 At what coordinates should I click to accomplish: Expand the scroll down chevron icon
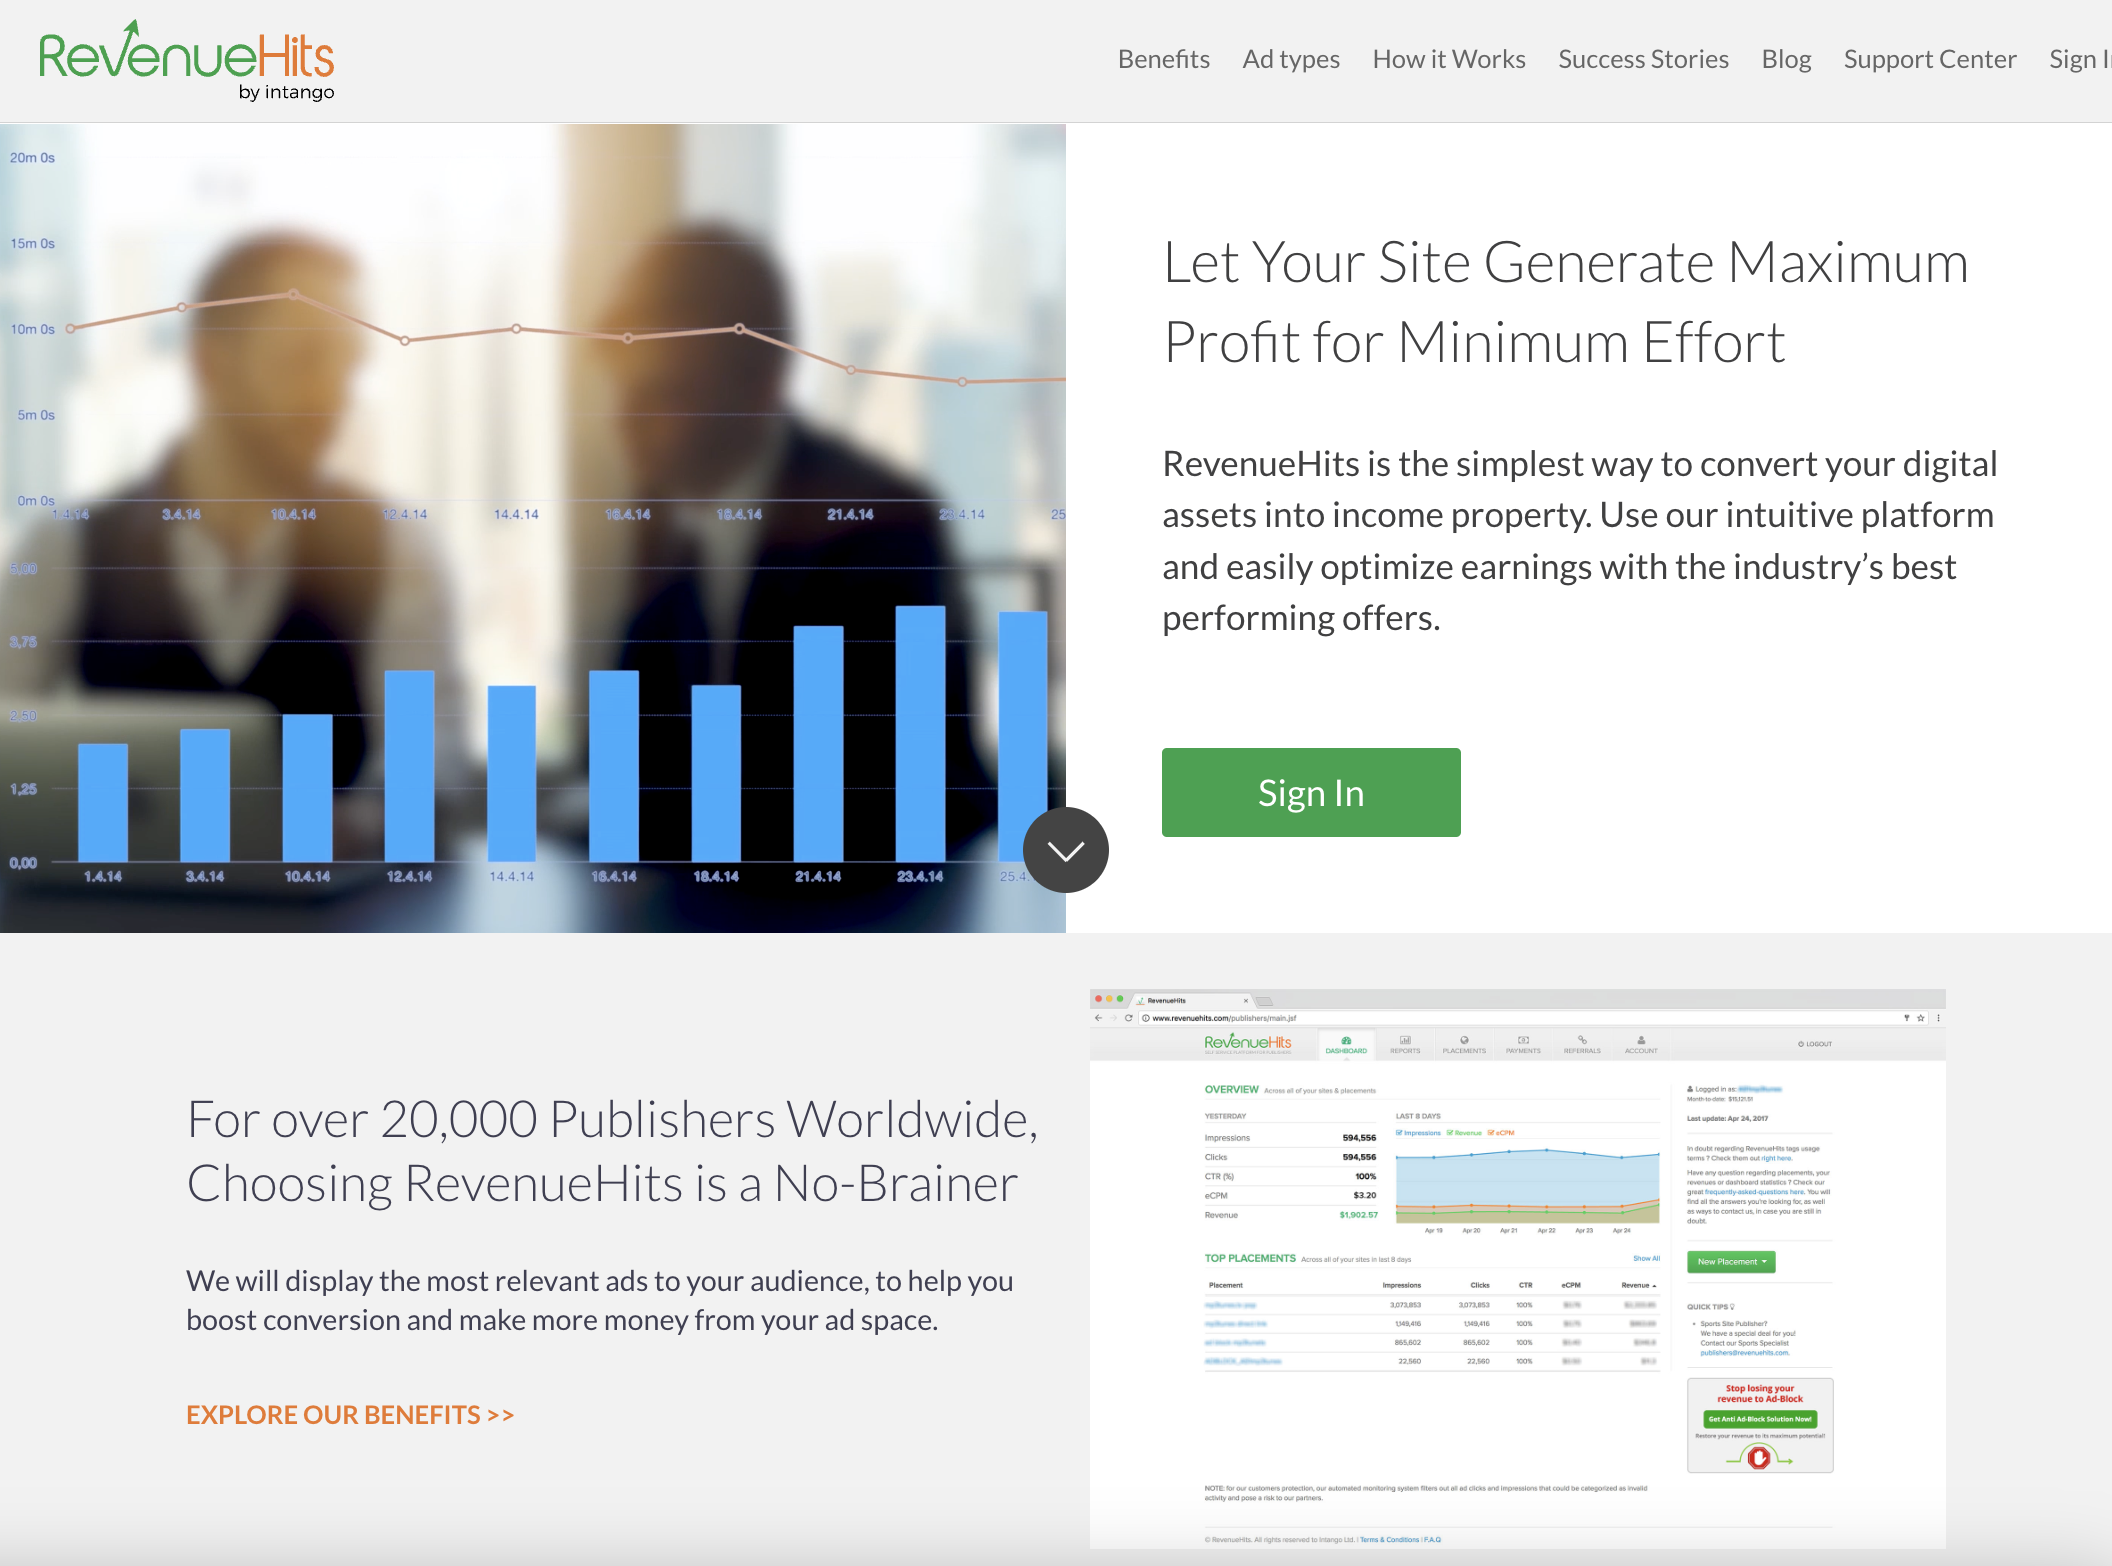[1064, 850]
